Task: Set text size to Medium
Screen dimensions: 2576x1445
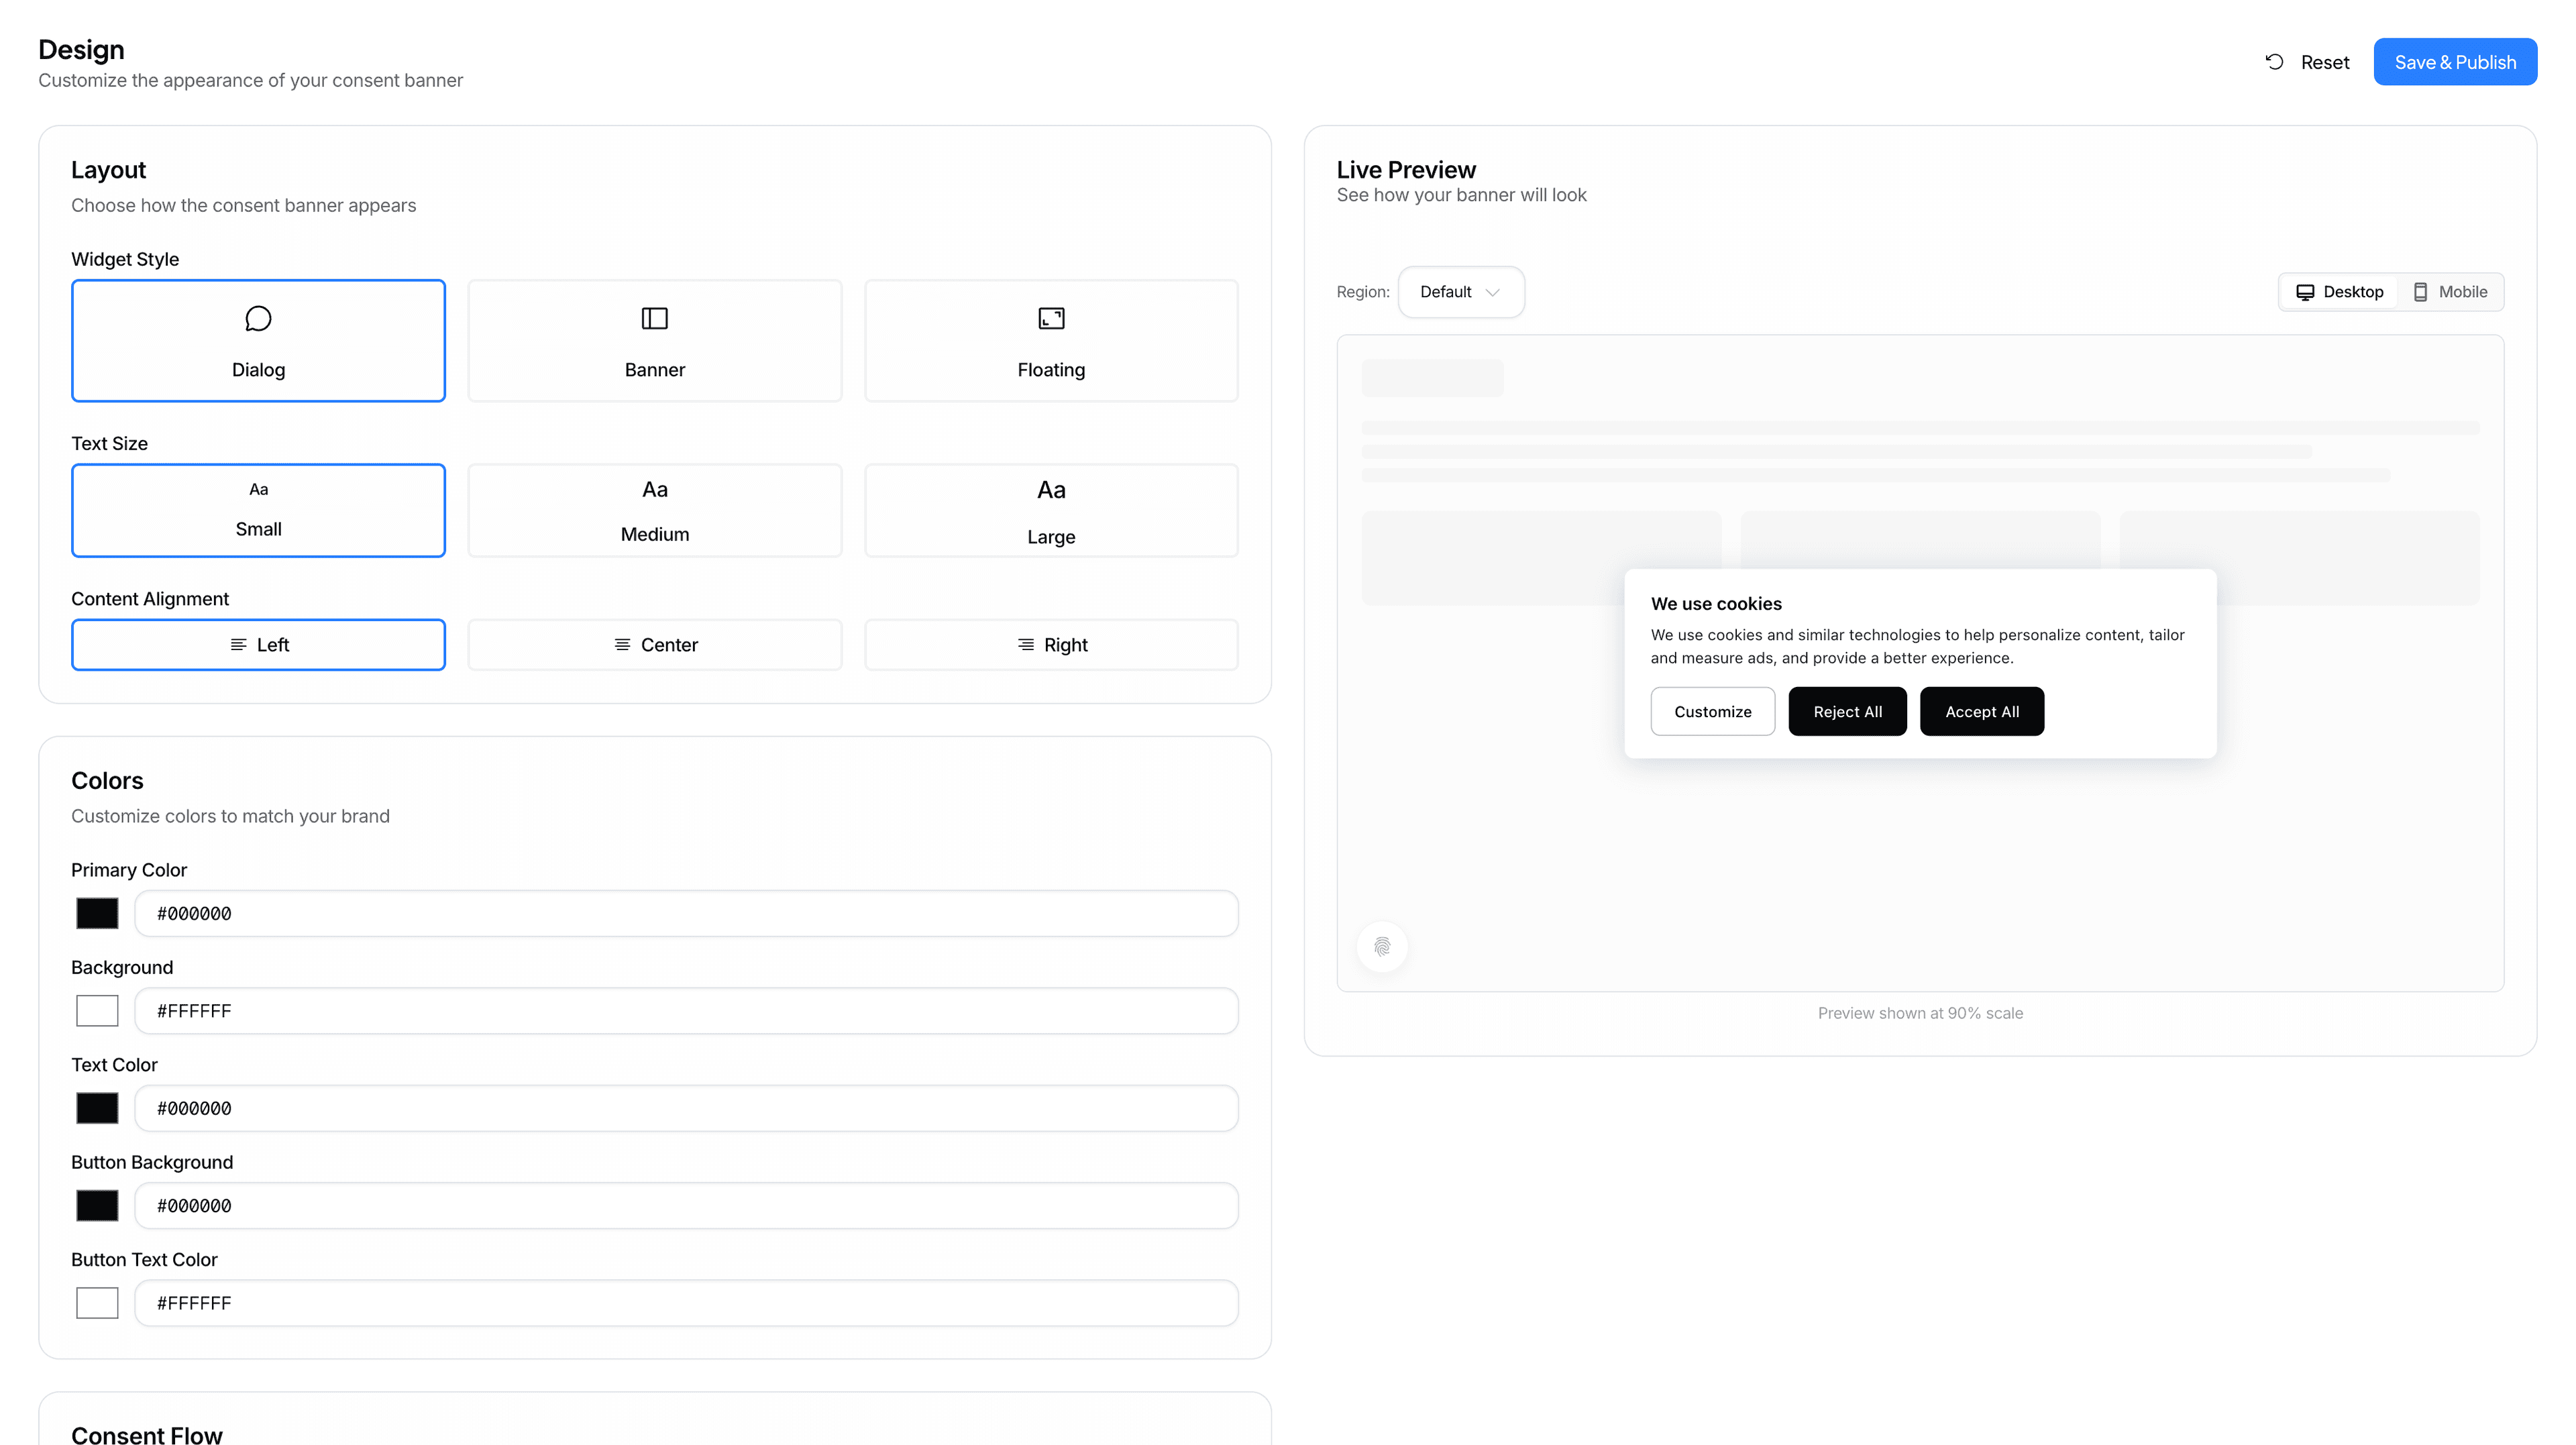Action: 655,510
